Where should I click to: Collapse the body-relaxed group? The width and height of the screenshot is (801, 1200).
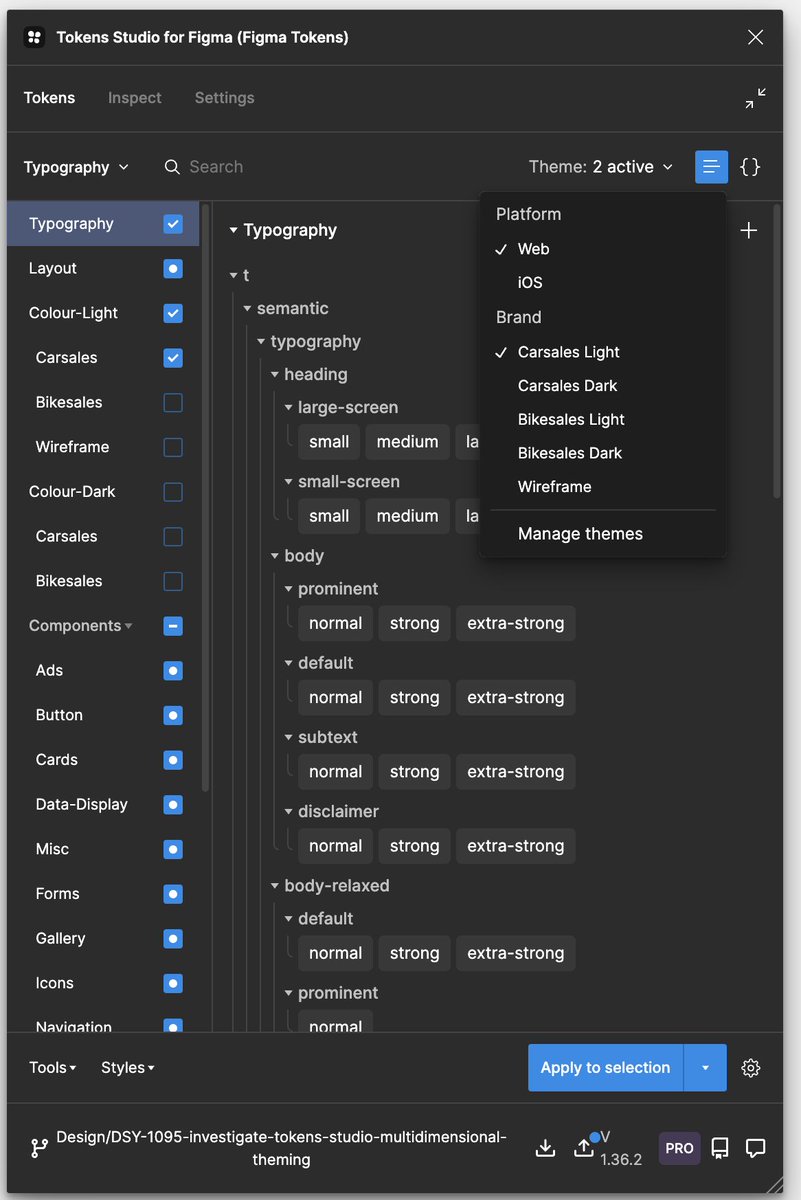coord(330,885)
